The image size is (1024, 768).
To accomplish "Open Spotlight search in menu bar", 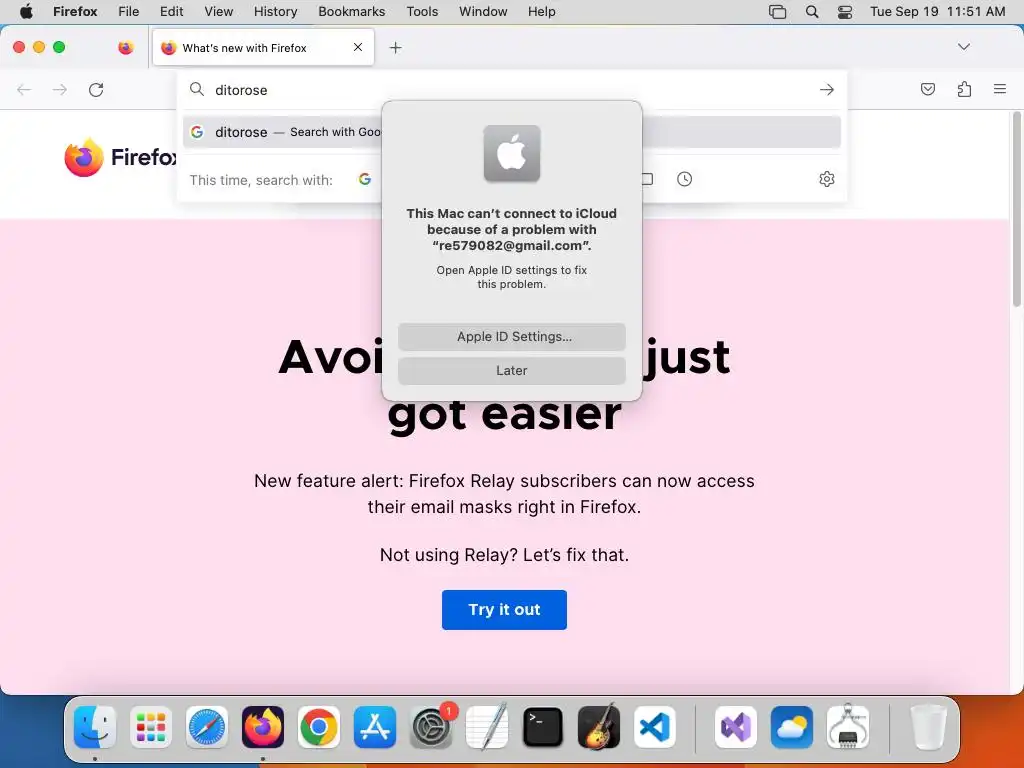I will (x=812, y=12).
